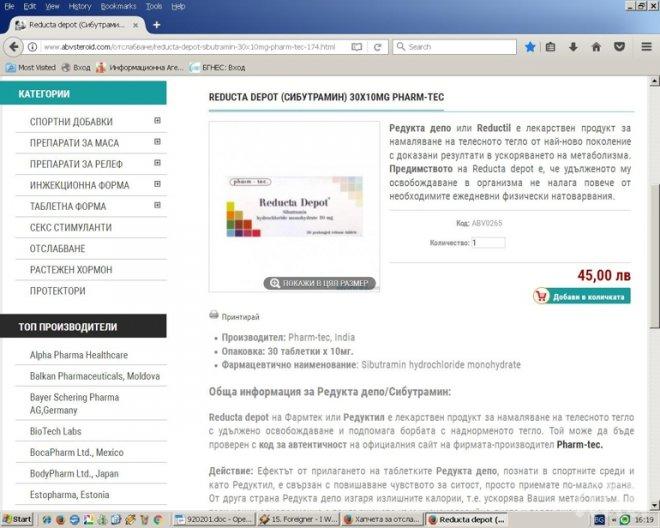
Task: Open the bookmarks list clipboard icon
Action: tap(551, 47)
